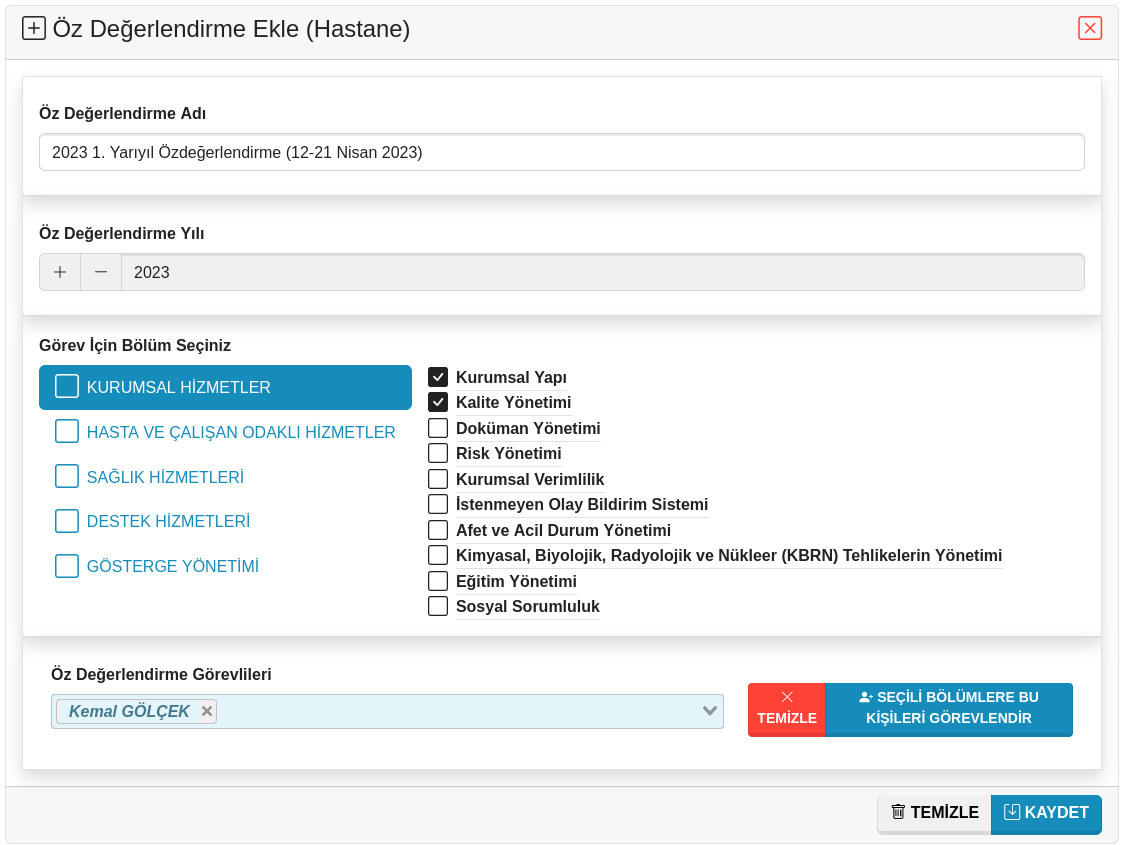Decrease the year with the minus button
Screen dimensions: 1129x845
[x=101, y=272]
